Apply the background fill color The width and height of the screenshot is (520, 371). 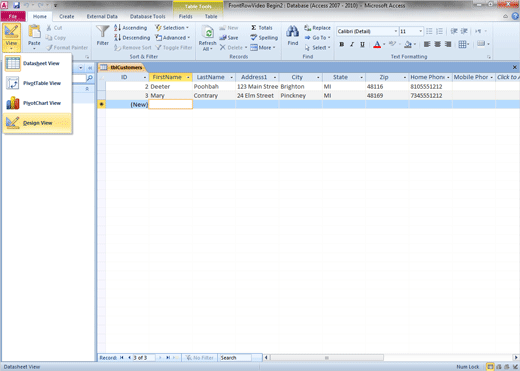tap(408, 44)
